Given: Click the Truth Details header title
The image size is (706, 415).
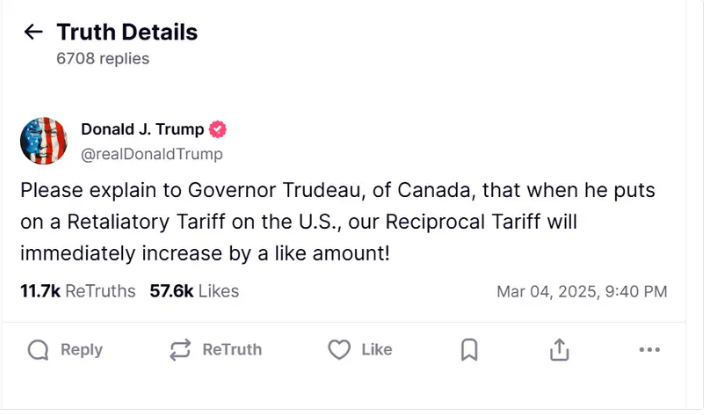Looking at the screenshot, I should (127, 32).
